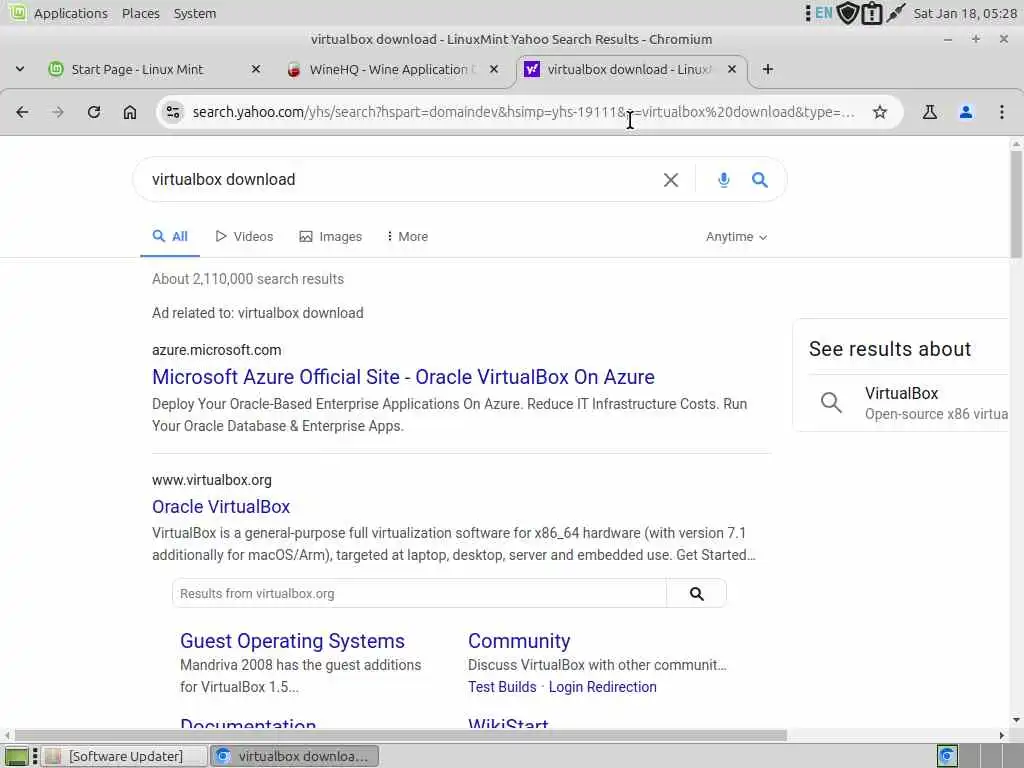The width and height of the screenshot is (1024, 768).
Task: Close the virtualbox download tab
Action: tap(732, 69)
